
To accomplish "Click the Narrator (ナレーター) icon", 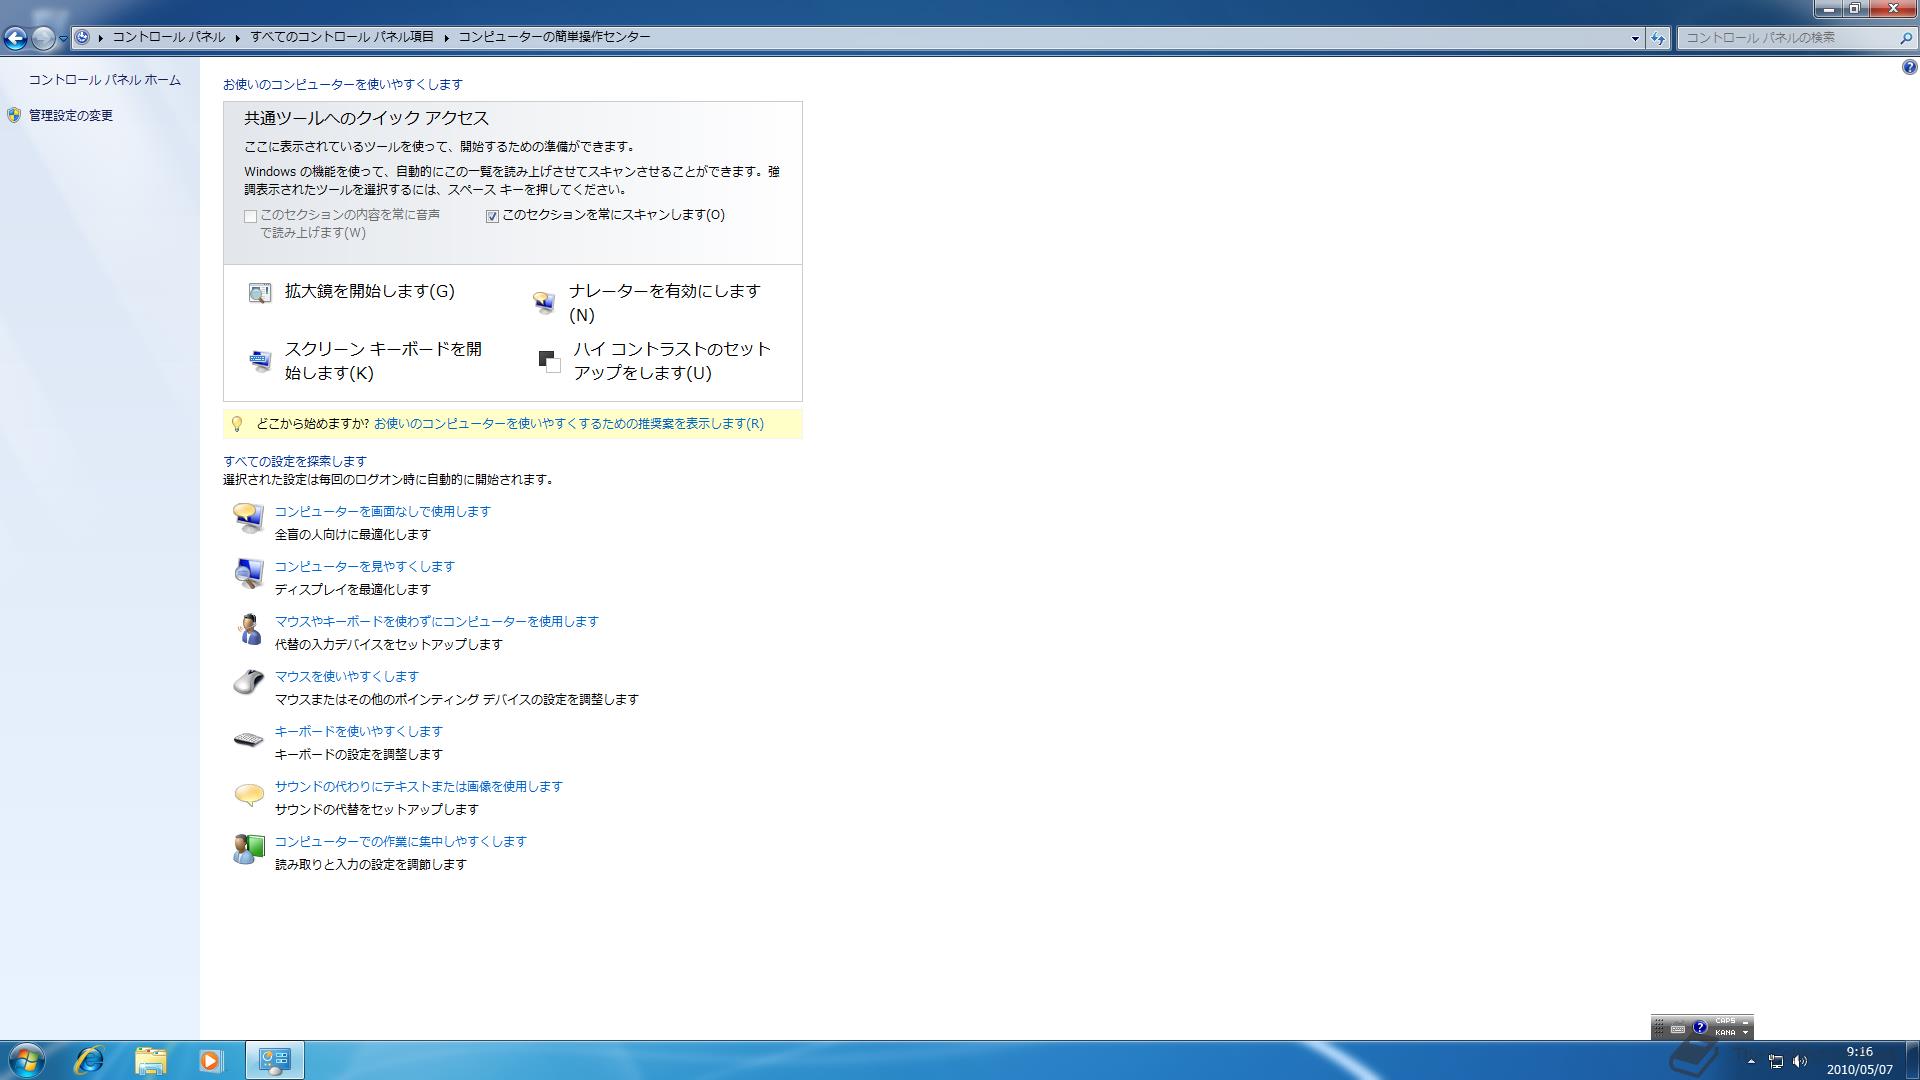I will point(544,303).
